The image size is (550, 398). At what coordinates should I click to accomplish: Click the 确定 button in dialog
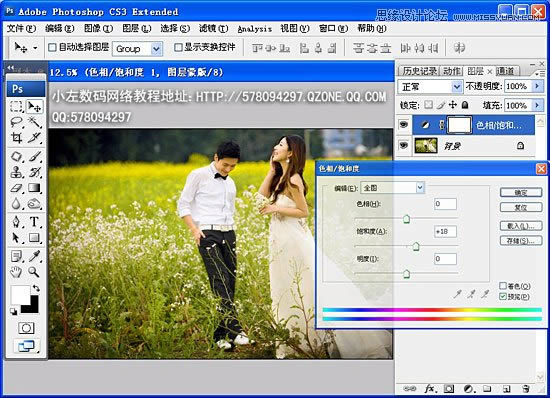(521, 193)
